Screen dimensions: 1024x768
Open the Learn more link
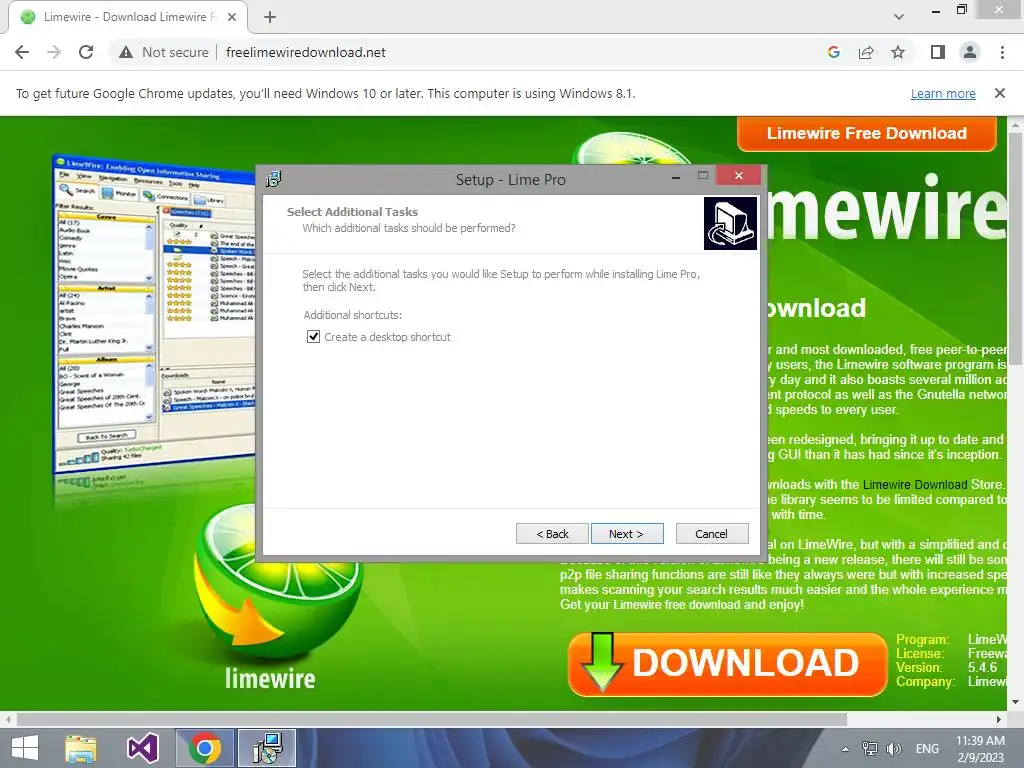click(x=943, y=93)
